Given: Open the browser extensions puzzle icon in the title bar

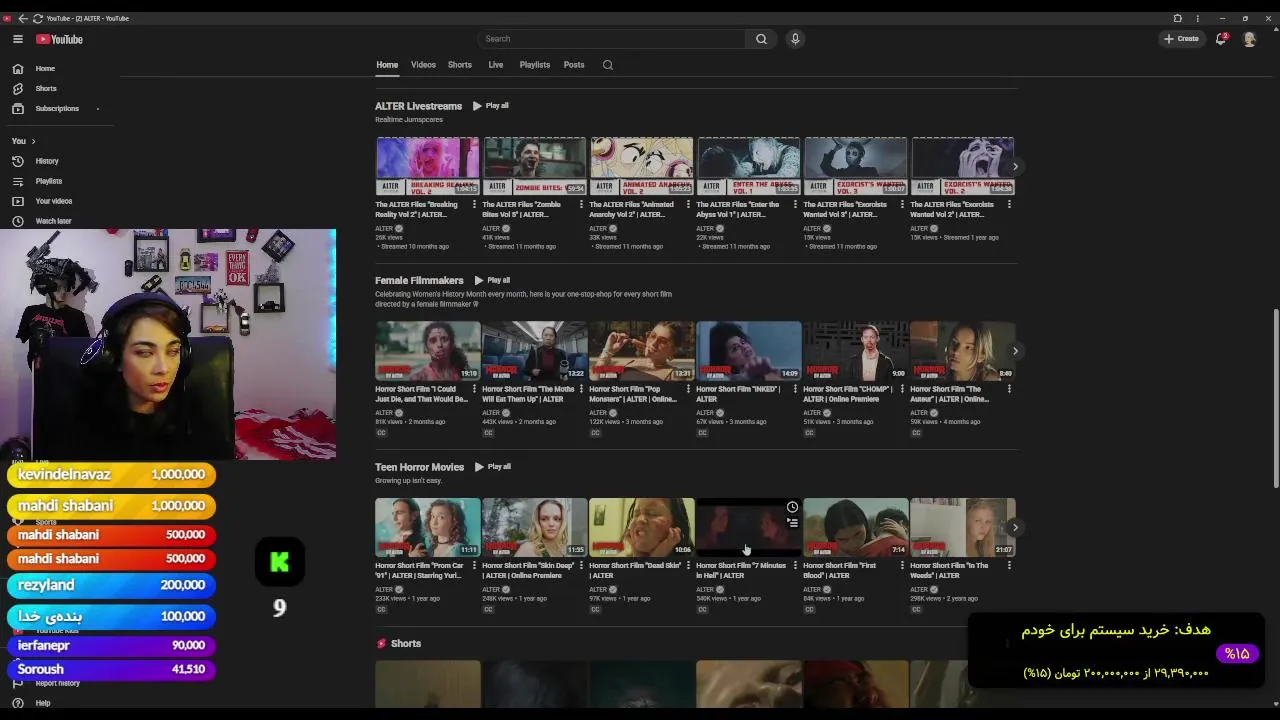Looking at the screenshot, I should (x=1177, y=18).
